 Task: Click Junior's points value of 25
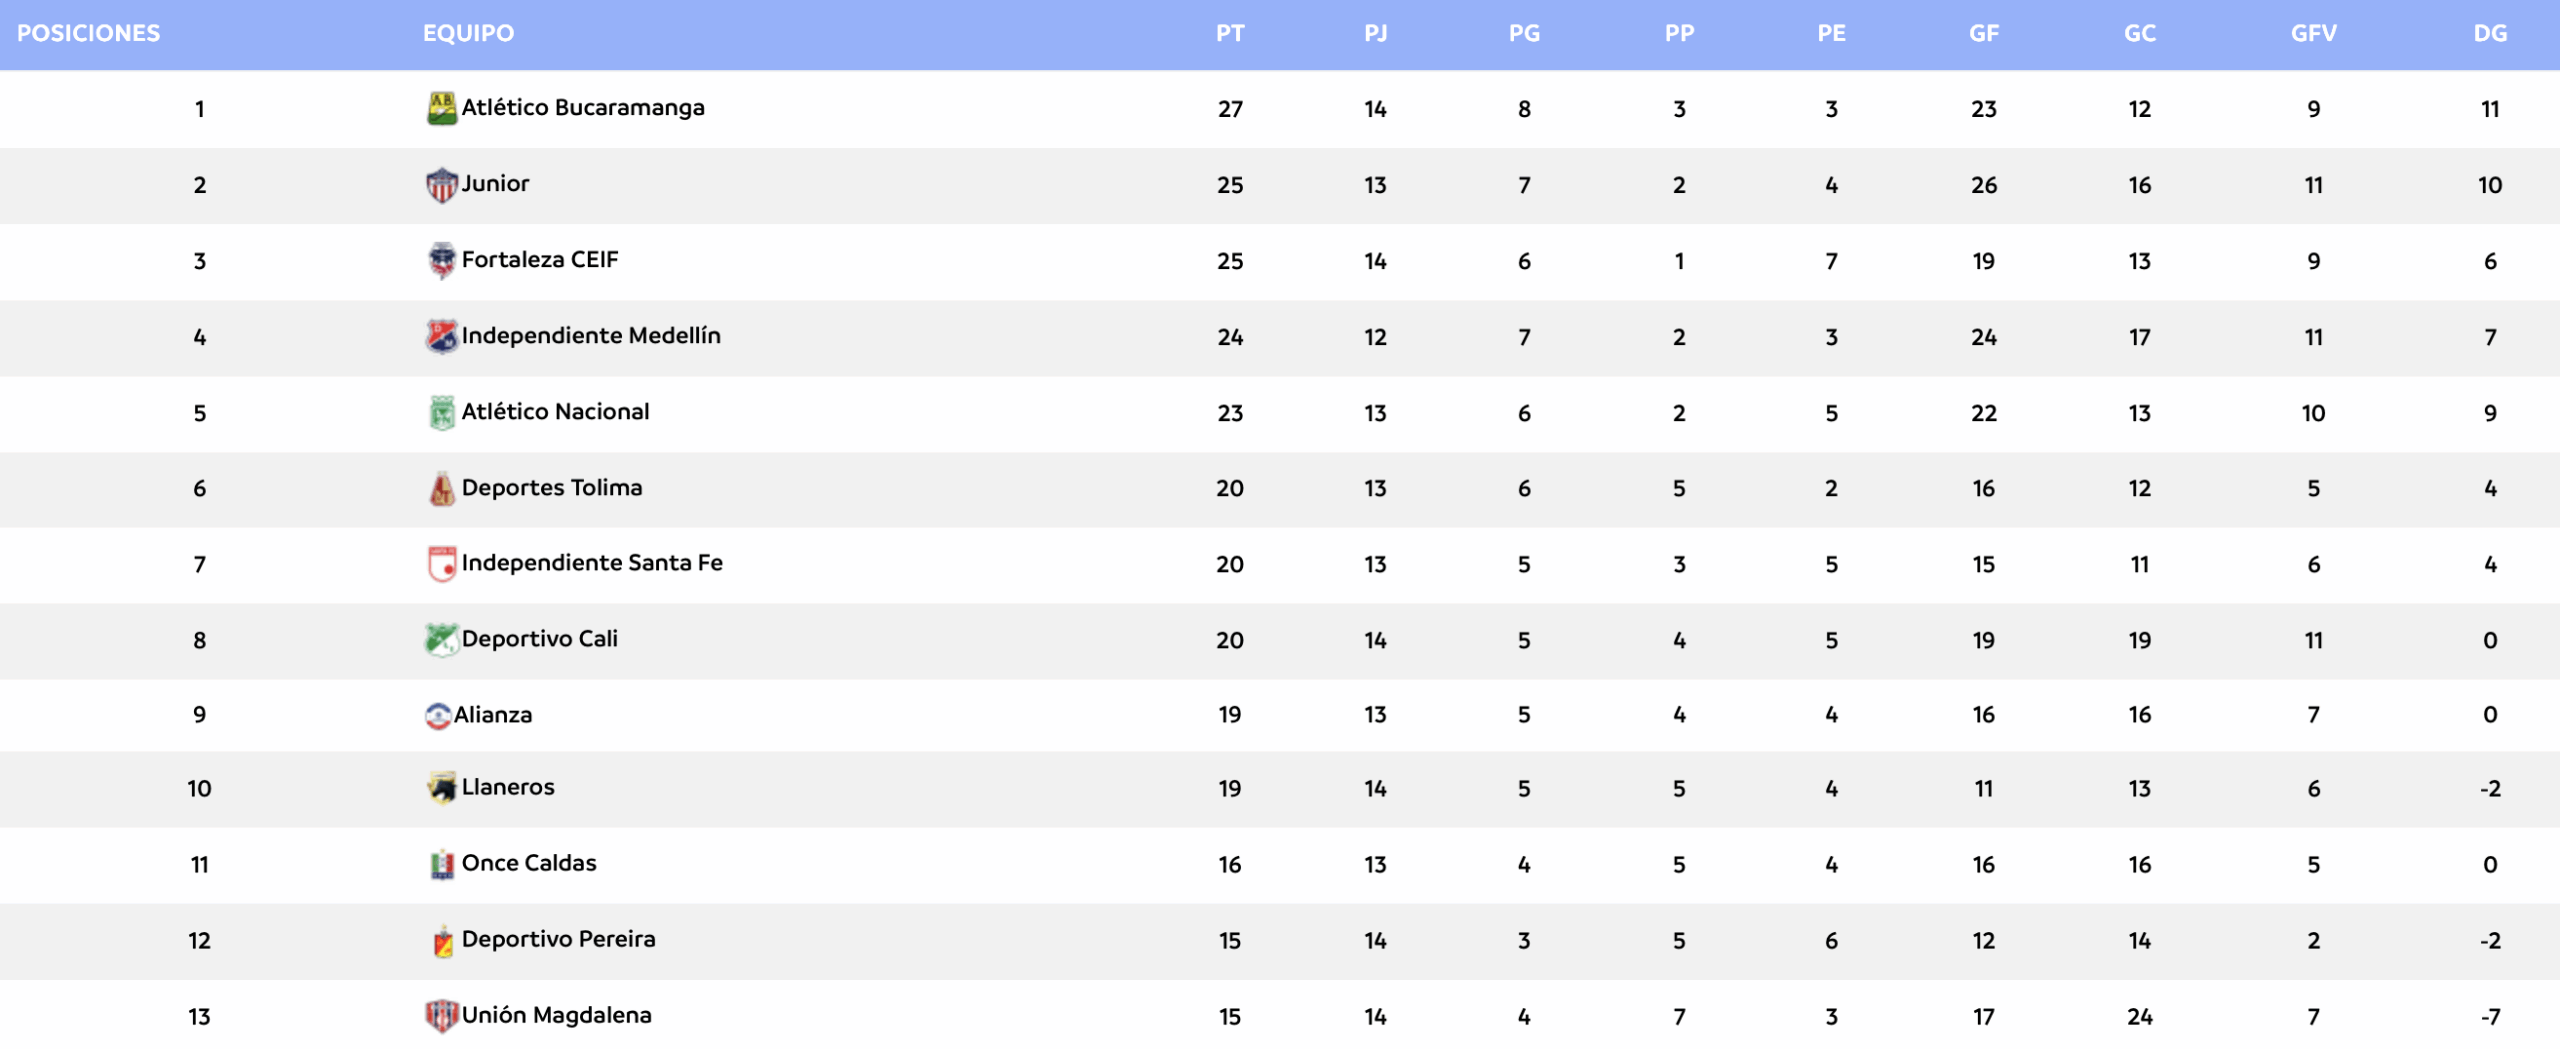tap(1230, 185)
